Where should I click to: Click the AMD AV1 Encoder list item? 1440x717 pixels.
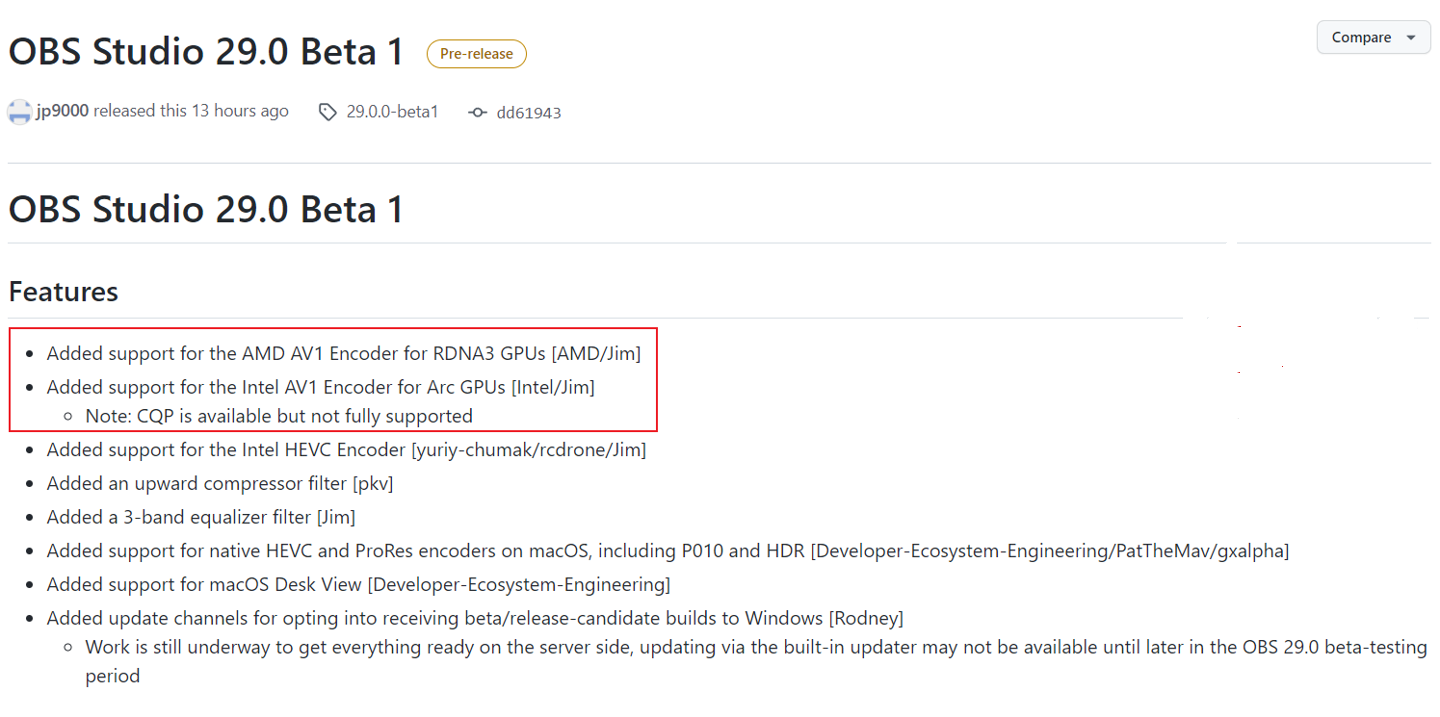[x=343, y=353]
